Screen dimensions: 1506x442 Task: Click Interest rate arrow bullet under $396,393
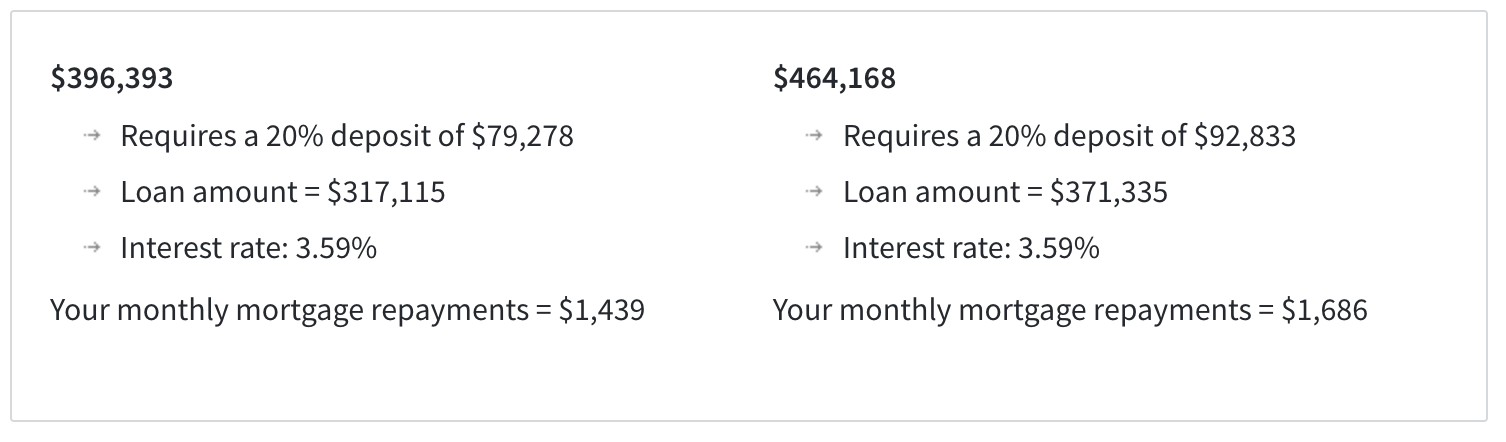93,248
